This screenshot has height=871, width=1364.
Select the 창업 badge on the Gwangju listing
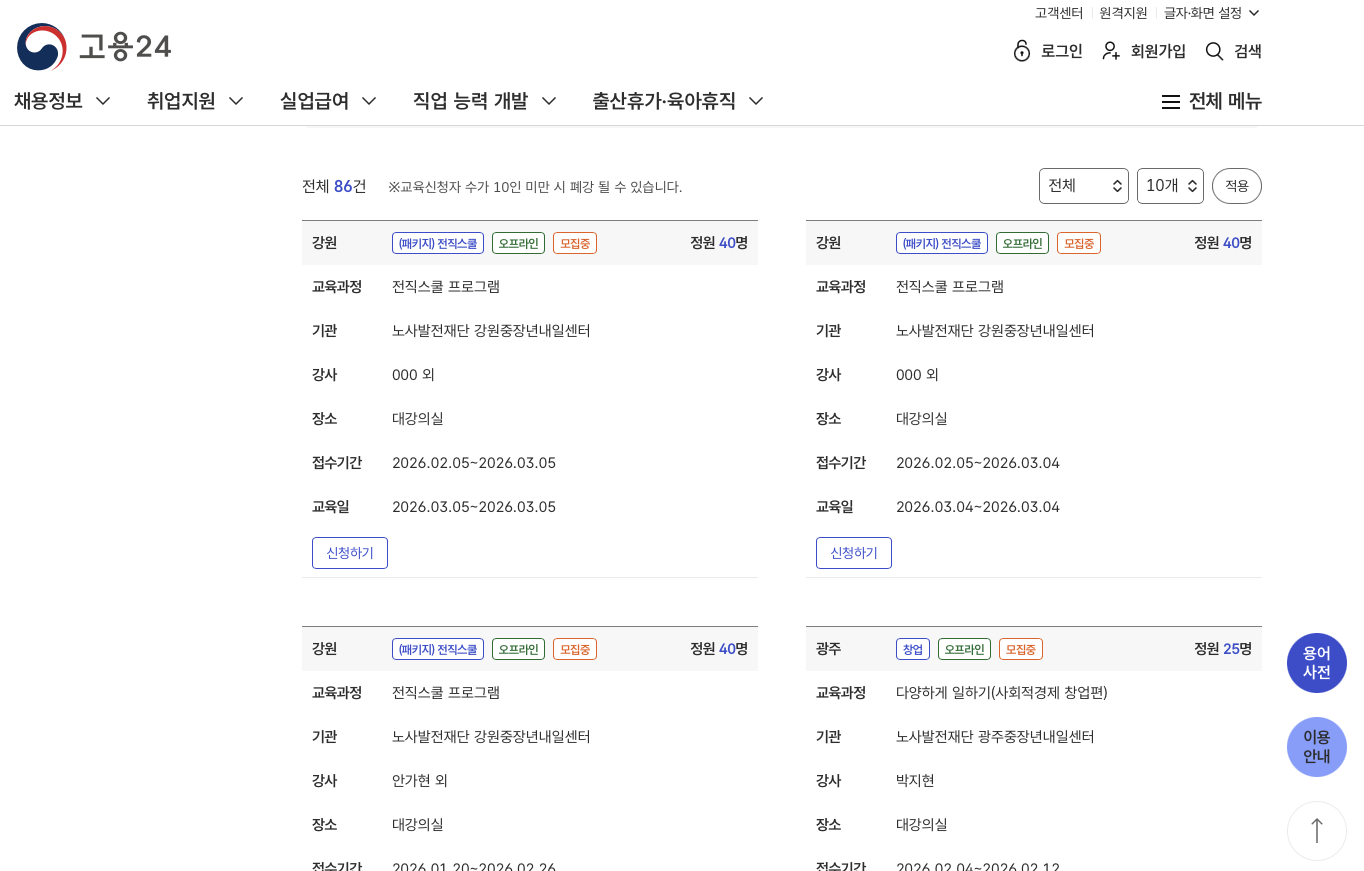(x=912, y=648)
